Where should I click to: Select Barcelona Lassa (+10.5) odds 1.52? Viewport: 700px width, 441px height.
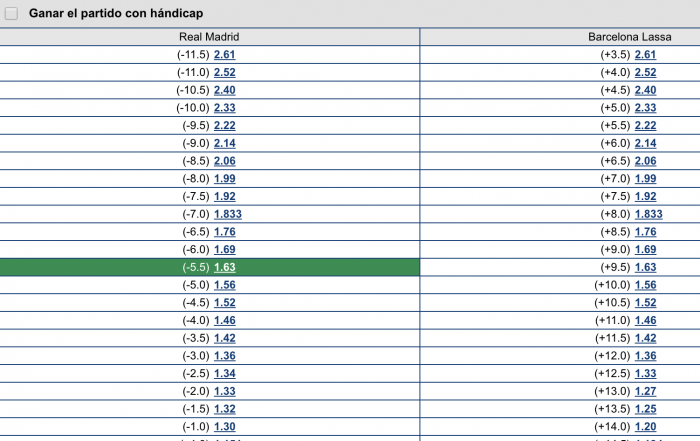(x=646, y=303)
